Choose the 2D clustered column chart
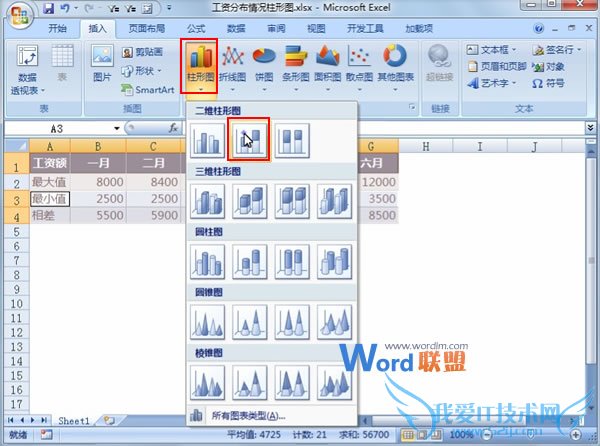Screen dimensions: 600x446 [207, 140]
